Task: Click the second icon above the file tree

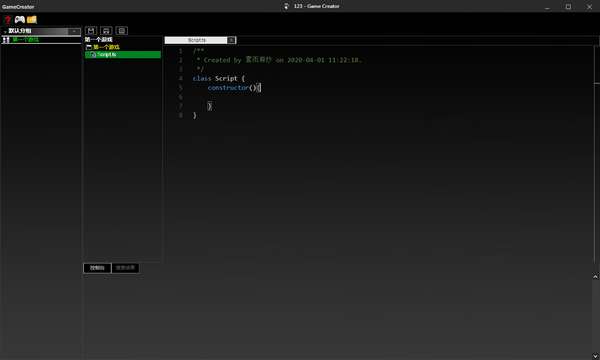Action: click(x=106, y=31)
